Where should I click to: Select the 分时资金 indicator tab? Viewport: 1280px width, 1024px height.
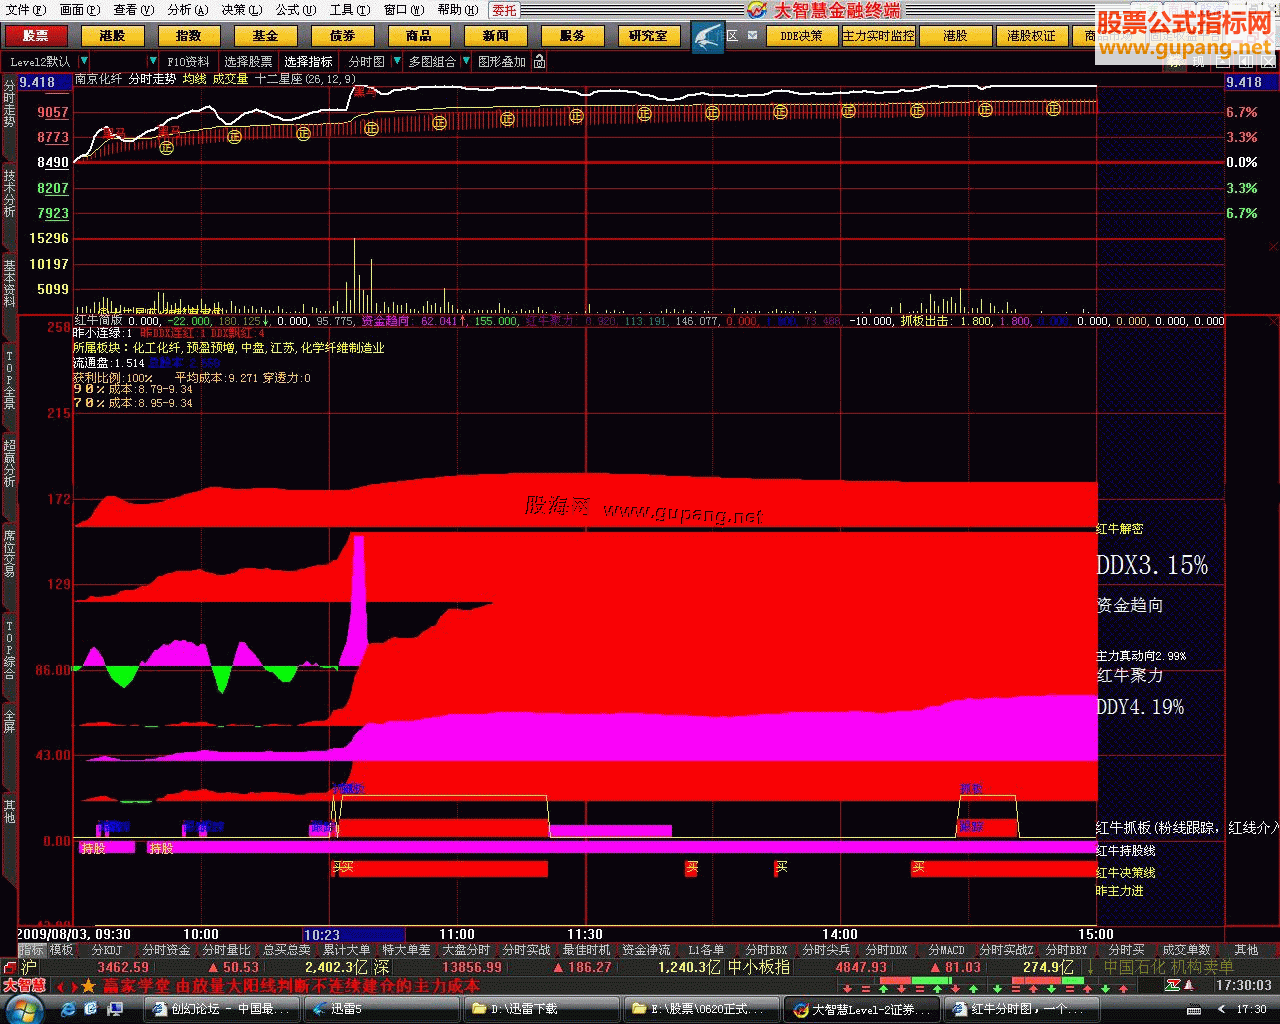pos(166,950)
